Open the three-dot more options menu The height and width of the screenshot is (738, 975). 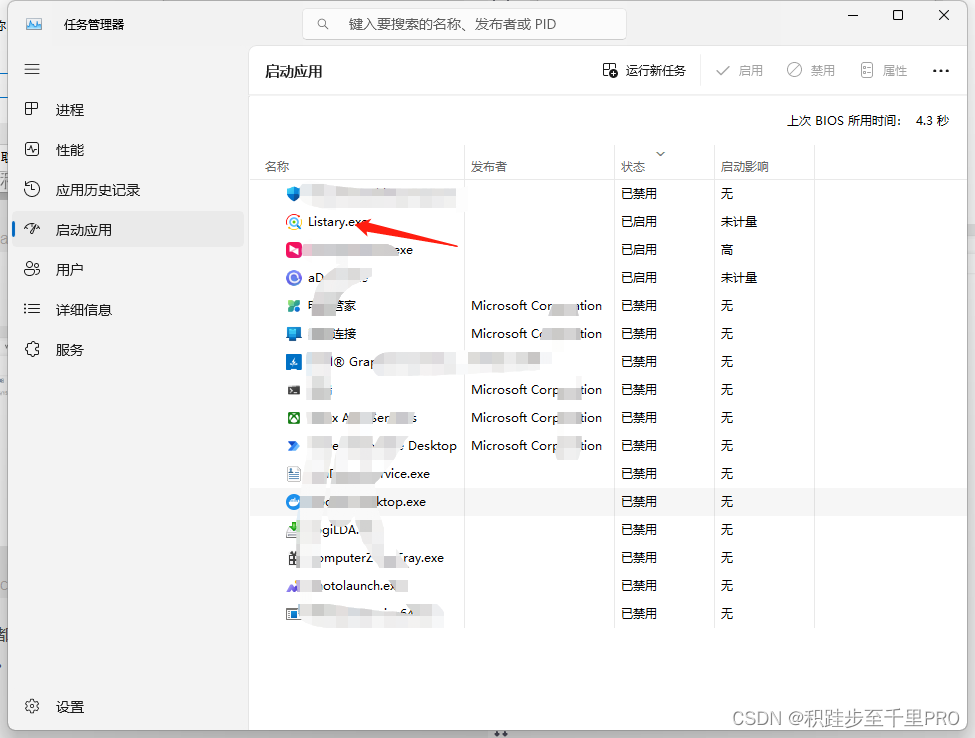point(941,71)
